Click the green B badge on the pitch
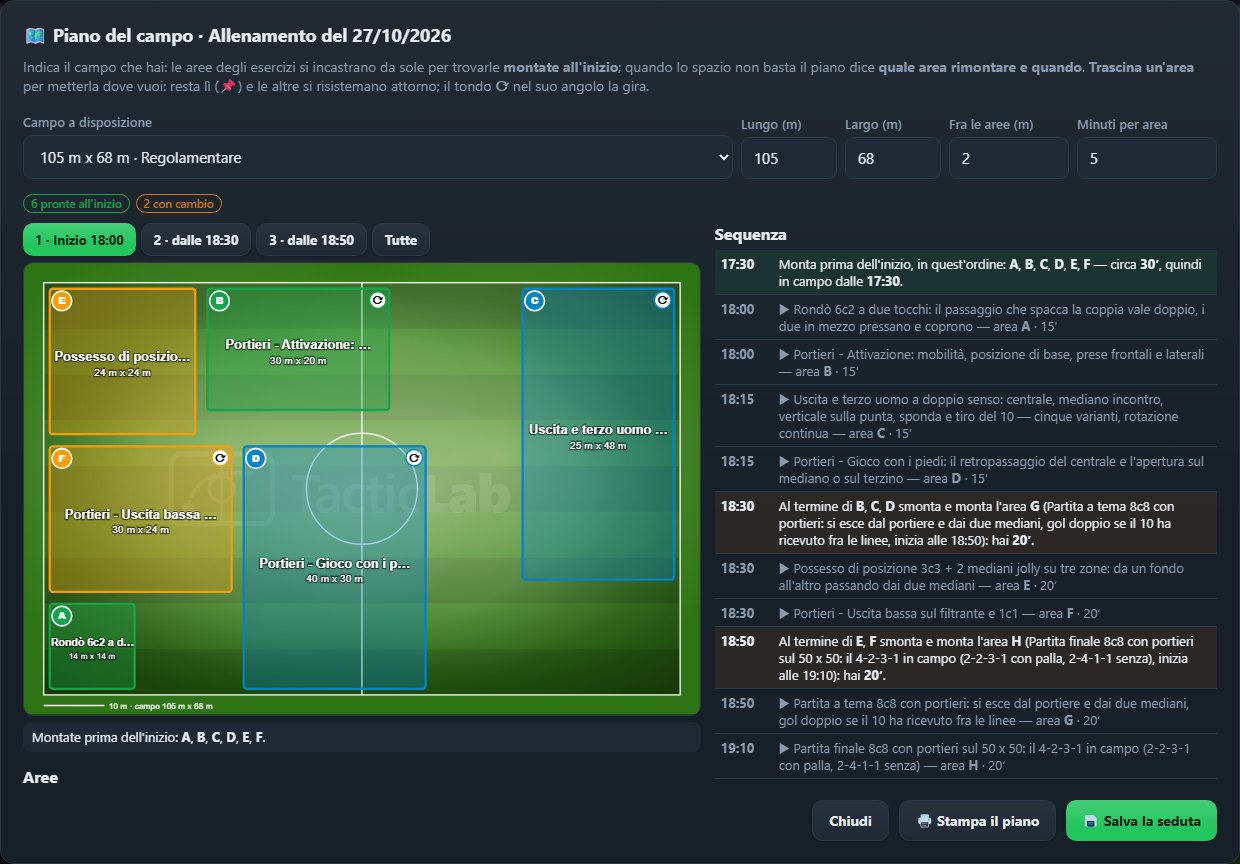The height and width of the screenshot is (864, 1240). (x=219, y=300)
